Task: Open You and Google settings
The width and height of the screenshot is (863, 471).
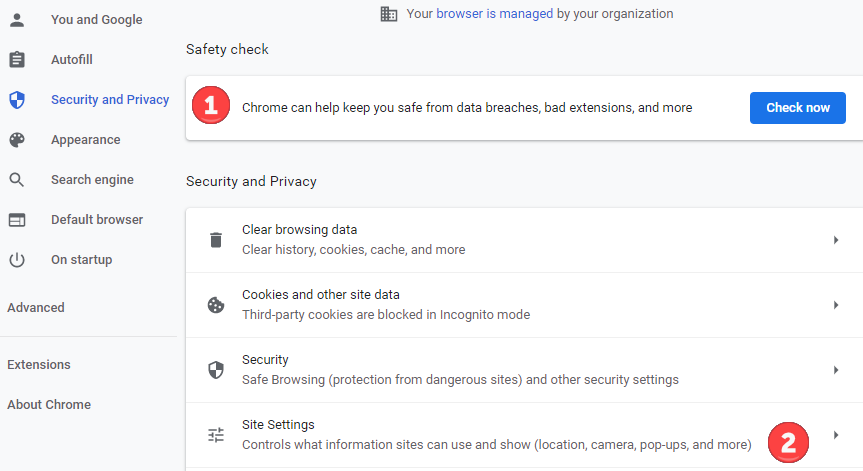Action: (x=97, y=20)
